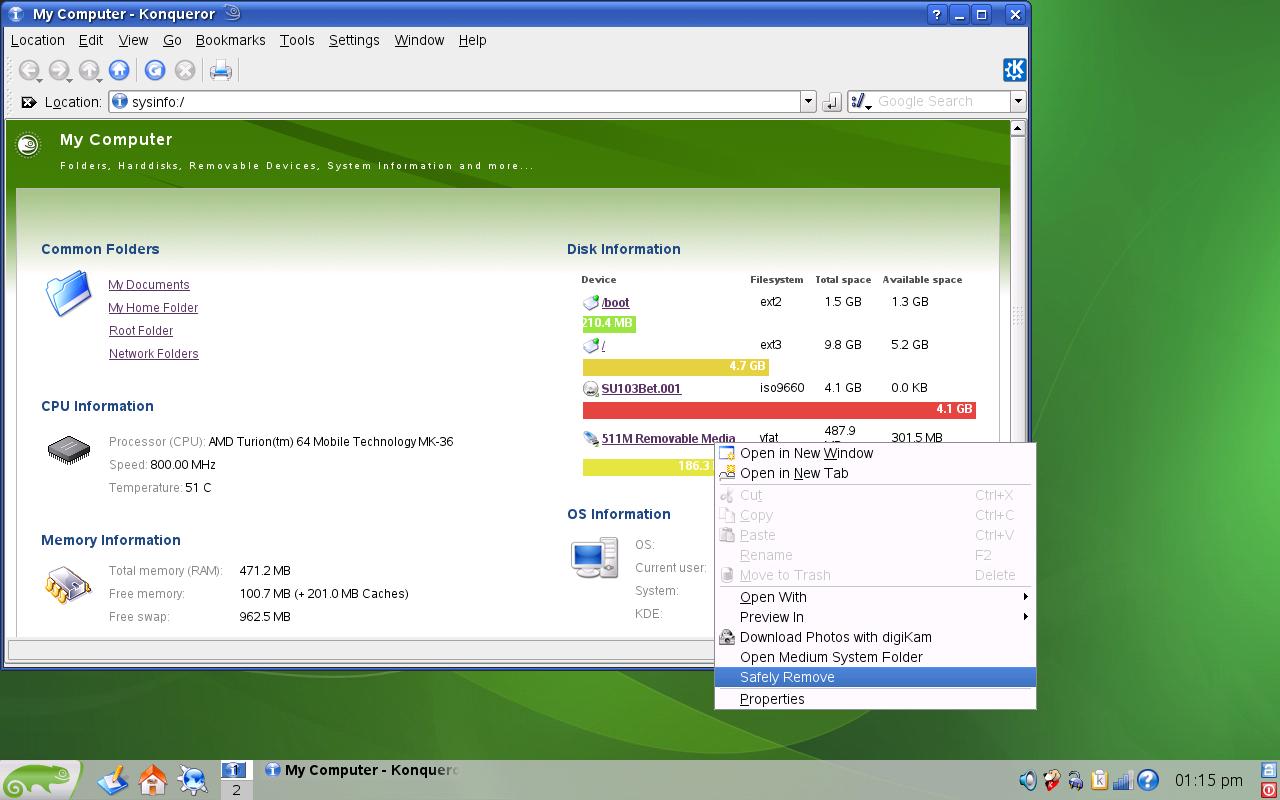Launch the desktop access icon with pencil in panel
The height and width of the screenshot is (800, 1280).
113,779
